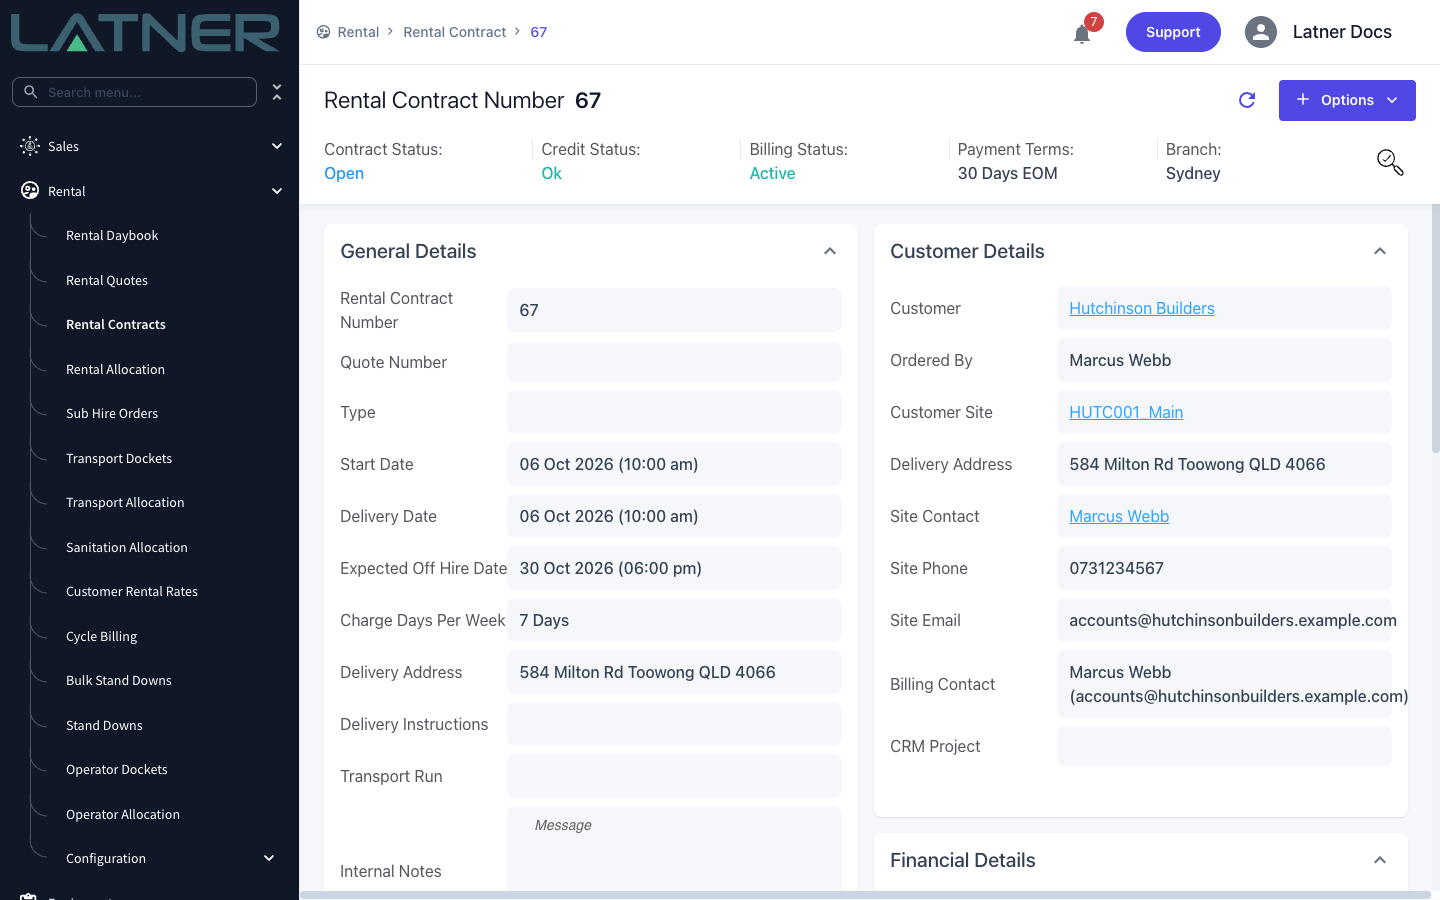Click the Rental menu icon in sidebar
Viewport: 1440px width, 900px height.
click(x=30, y=191)
